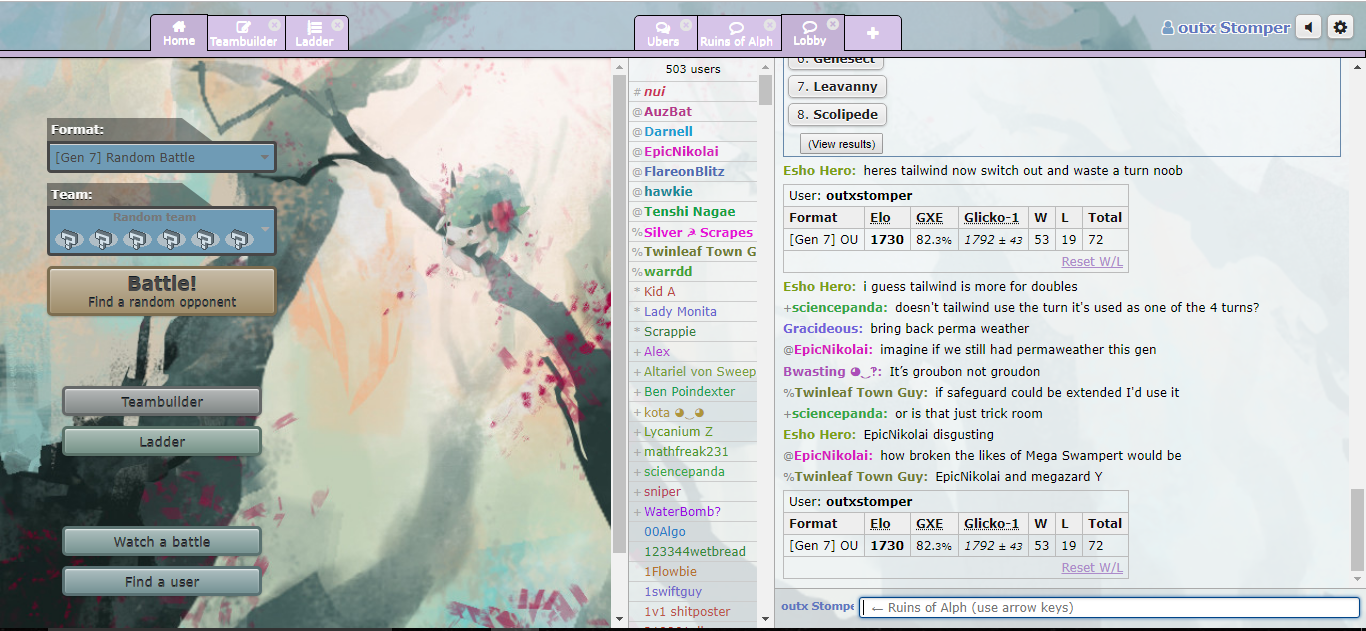Screen dimensions: 1366x631
Task: Click the plus icon to join a room
Action: coord(872,33)
